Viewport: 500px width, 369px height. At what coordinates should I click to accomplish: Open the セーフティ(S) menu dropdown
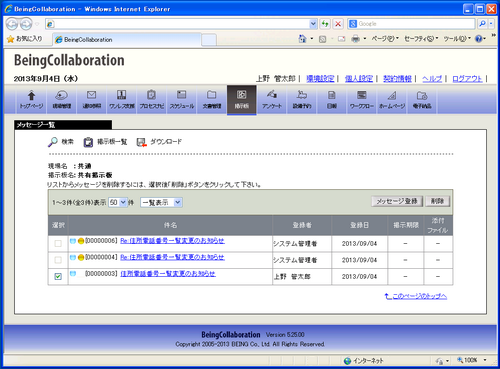point(421,39)
